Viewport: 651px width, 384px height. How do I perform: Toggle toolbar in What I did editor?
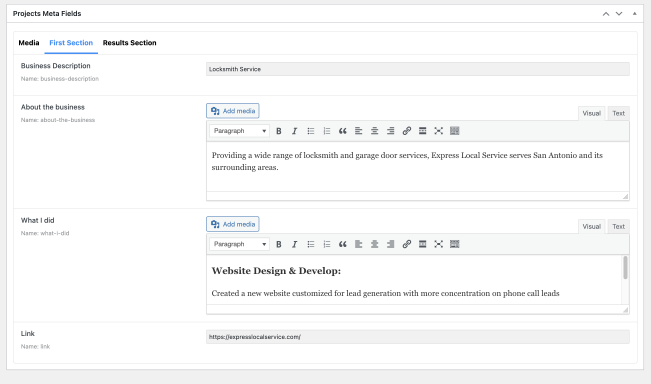click(455, 244)
